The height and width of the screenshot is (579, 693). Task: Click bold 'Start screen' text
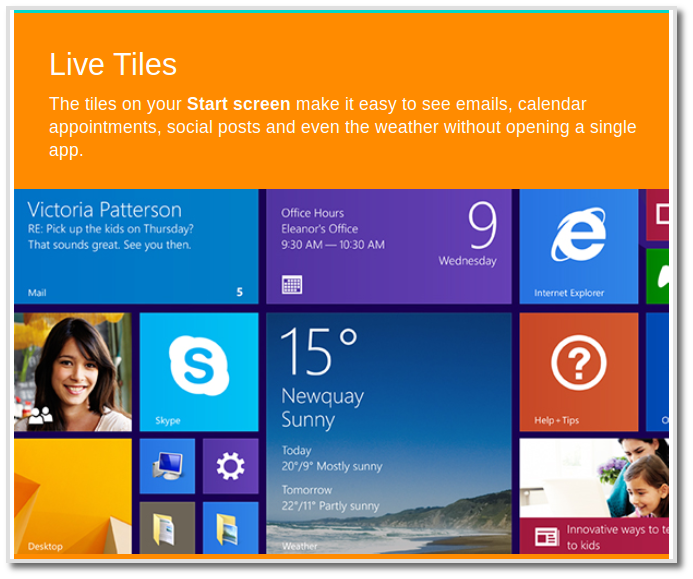(239, 104)
